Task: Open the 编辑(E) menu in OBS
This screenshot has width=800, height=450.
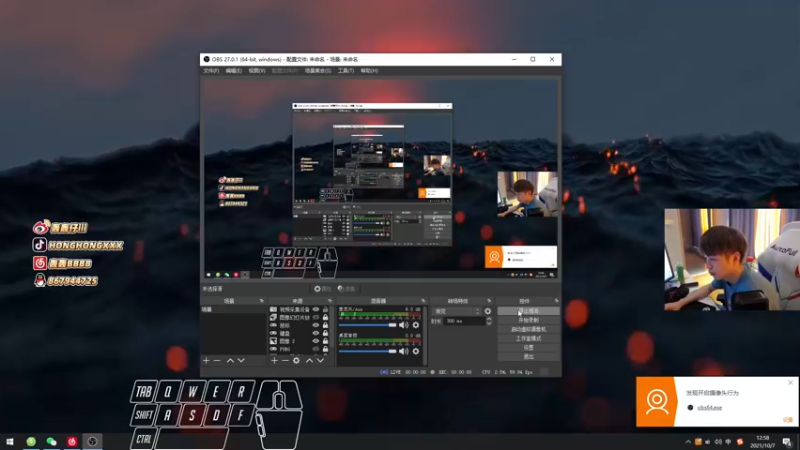Action: point(233,70)
